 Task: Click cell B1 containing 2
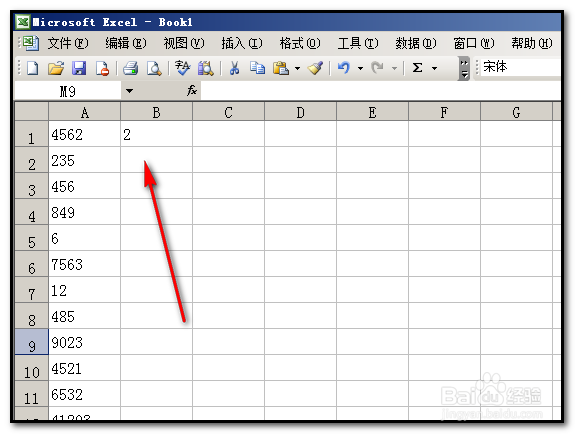point(156,134)
